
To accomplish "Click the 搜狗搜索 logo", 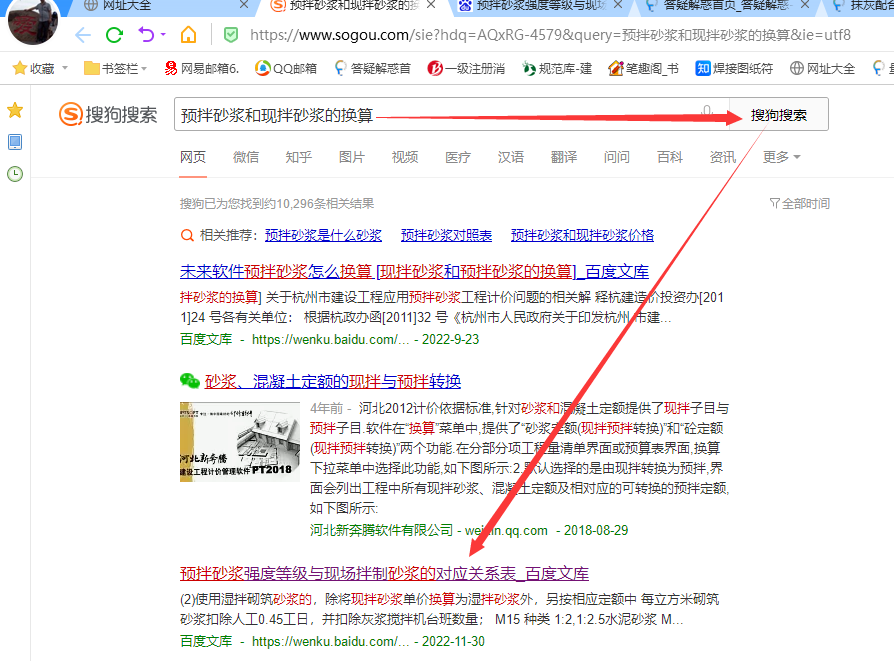I will click(x=108, y=115).
